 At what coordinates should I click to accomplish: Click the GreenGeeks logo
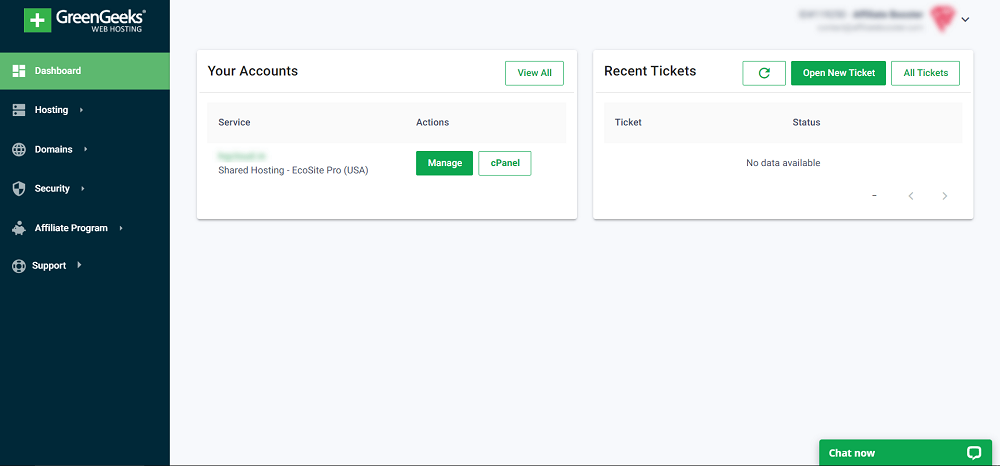point(85,20)
